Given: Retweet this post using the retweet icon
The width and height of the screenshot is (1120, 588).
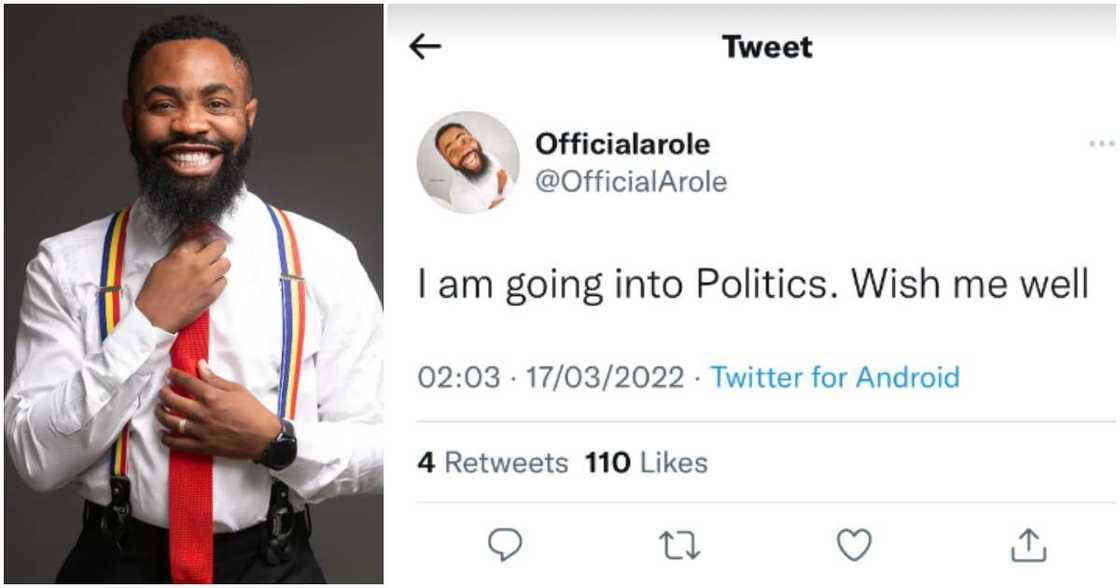Looking at the screenshot, I should [x=680, y=544].
